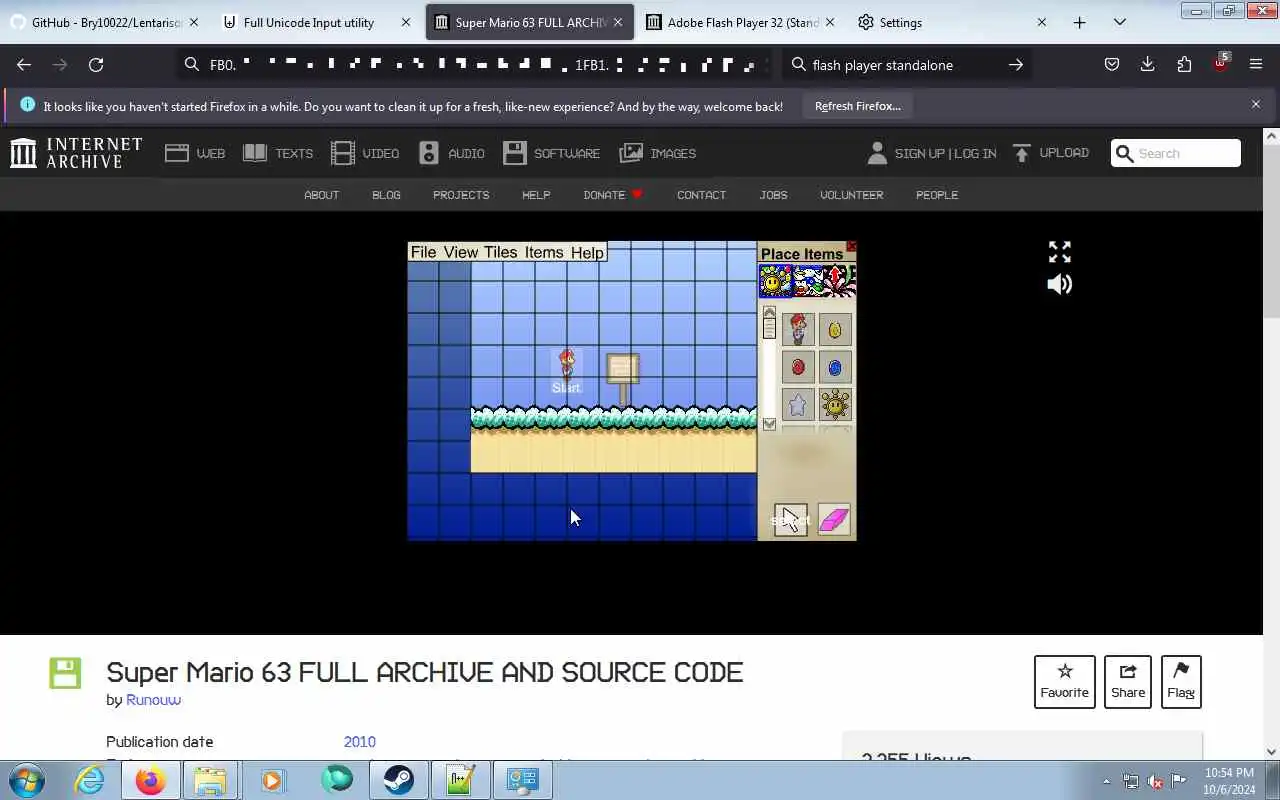Focus the Internet Archive search box
The width and height of the screenshot is (1280, 800).
[1176, 153]
